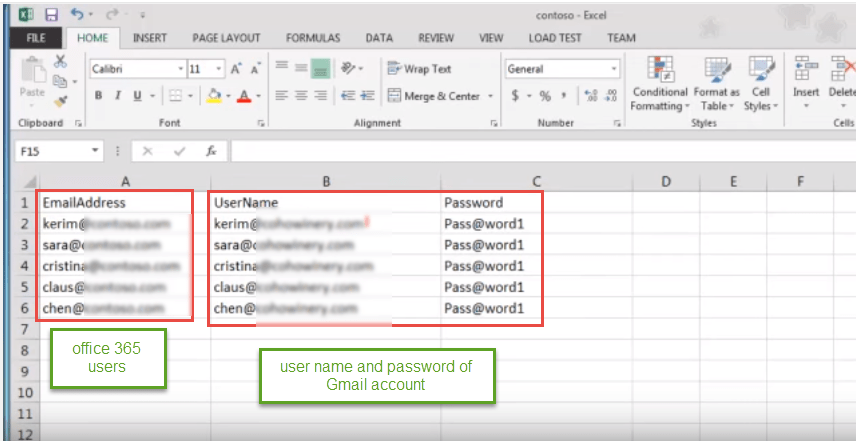Click cell with EmailAddress header
Image resolution: width=856 pixels, height=441 pixels.
click(x=125, y=203)
